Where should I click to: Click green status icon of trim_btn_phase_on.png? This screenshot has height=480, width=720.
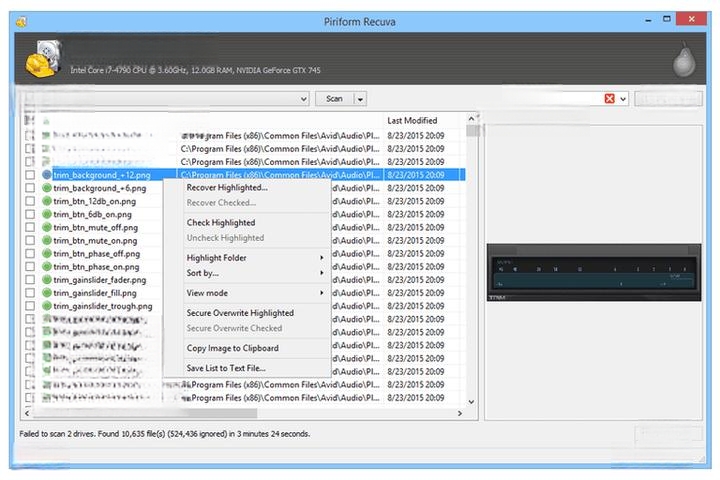coord(46,266)
